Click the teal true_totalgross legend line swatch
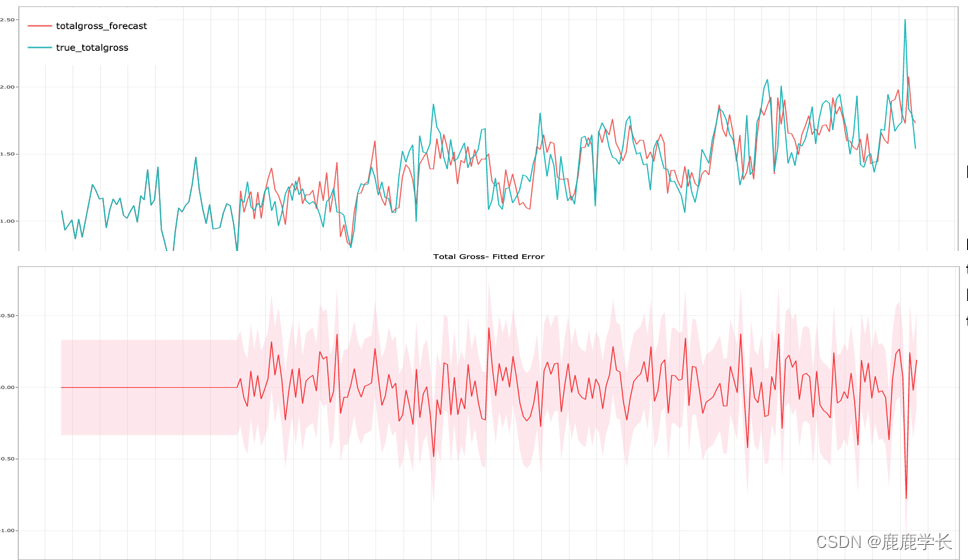Viewport: 968px width, 560px height. (40, 48)
